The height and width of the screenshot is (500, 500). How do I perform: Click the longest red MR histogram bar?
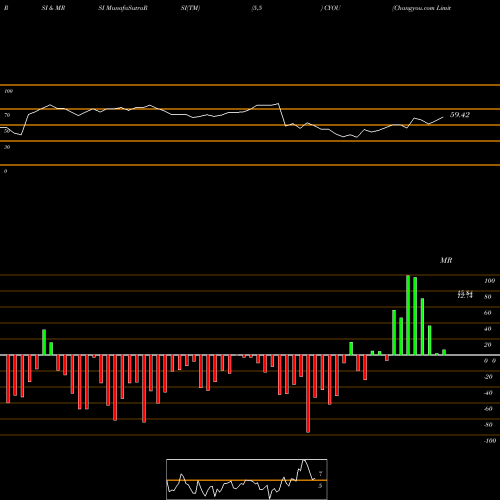pyautogui.click(x=308, y=394)
